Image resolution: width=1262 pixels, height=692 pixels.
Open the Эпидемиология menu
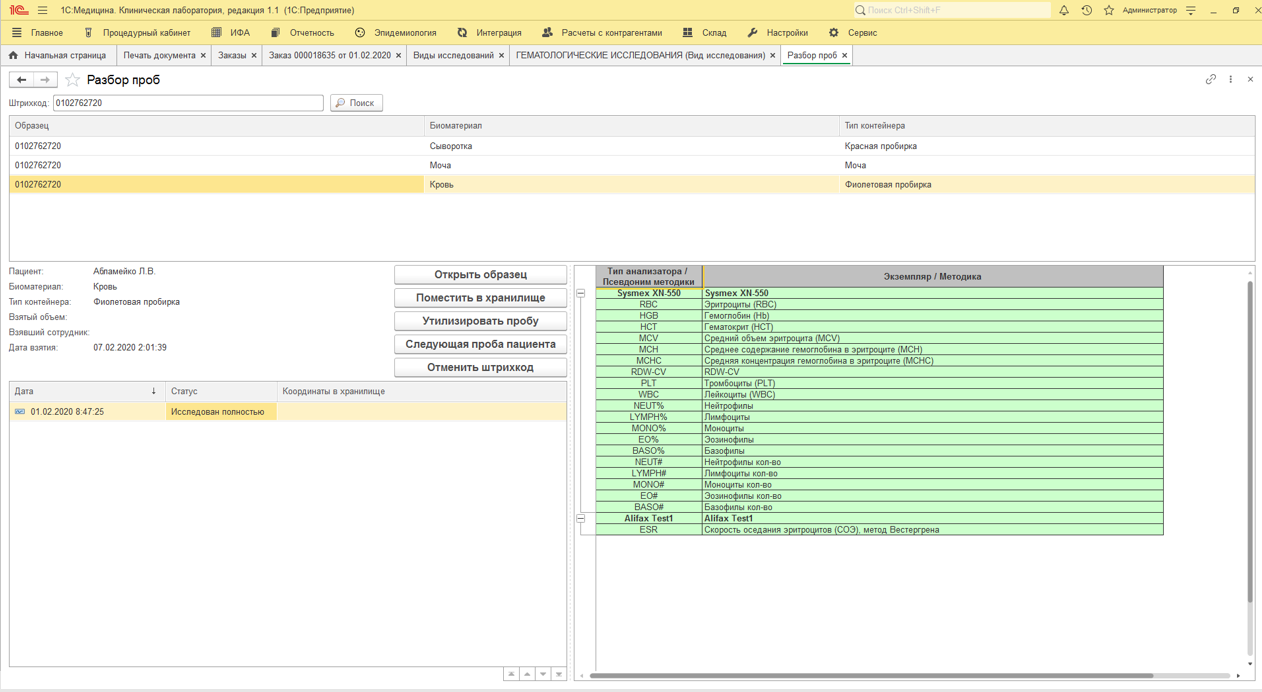point(396,33)
